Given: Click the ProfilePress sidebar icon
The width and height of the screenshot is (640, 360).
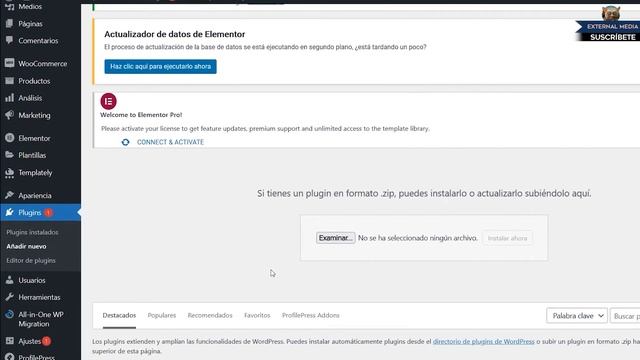Looking at the screenshot, I should [x=9, y=357].
